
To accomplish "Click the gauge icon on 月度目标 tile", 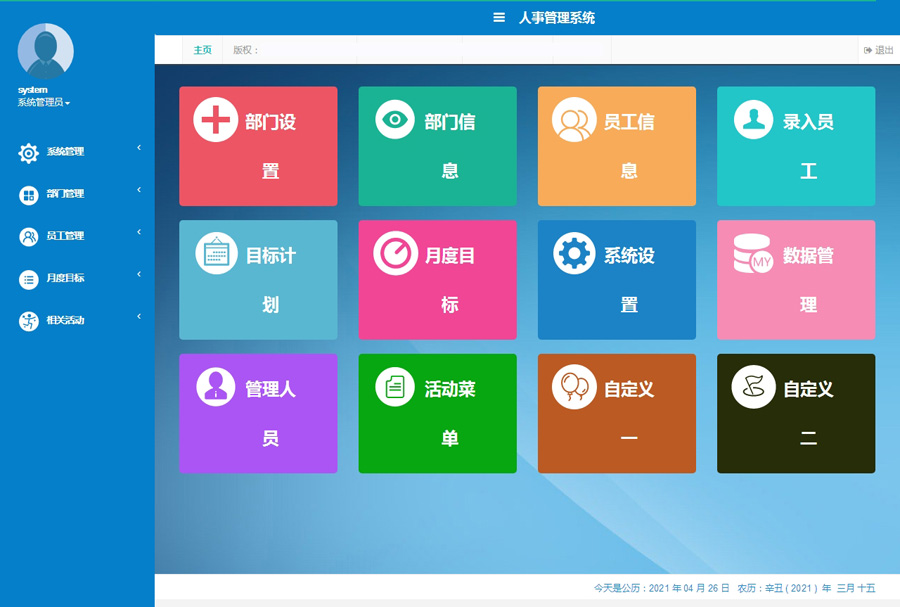I will 395,254.
